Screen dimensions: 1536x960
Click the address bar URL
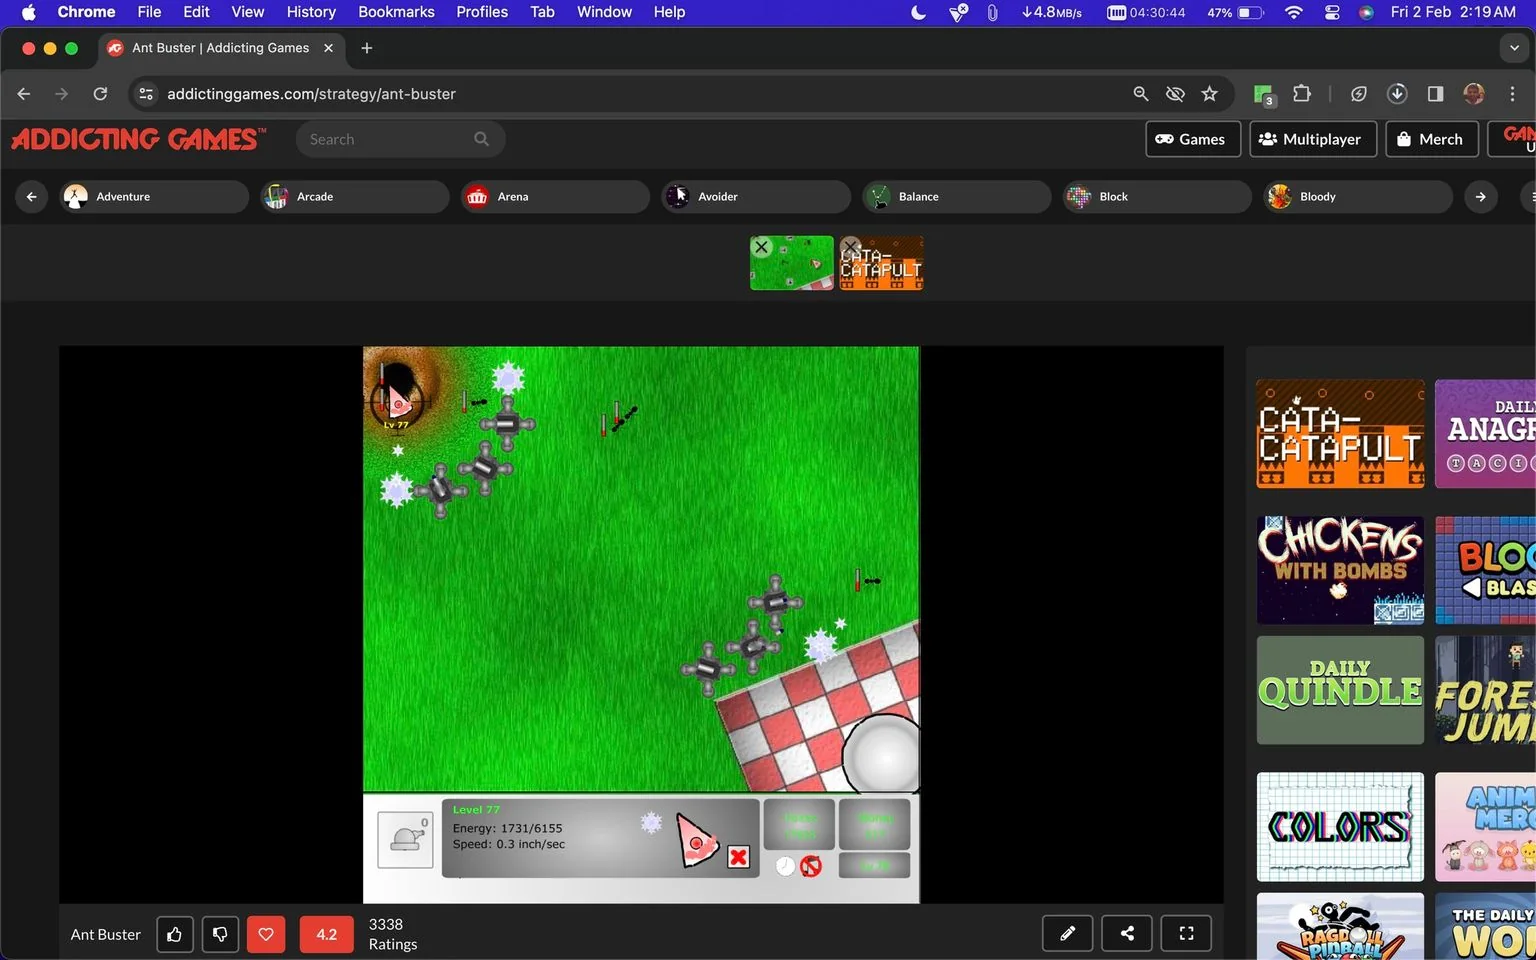click(311, 94)
